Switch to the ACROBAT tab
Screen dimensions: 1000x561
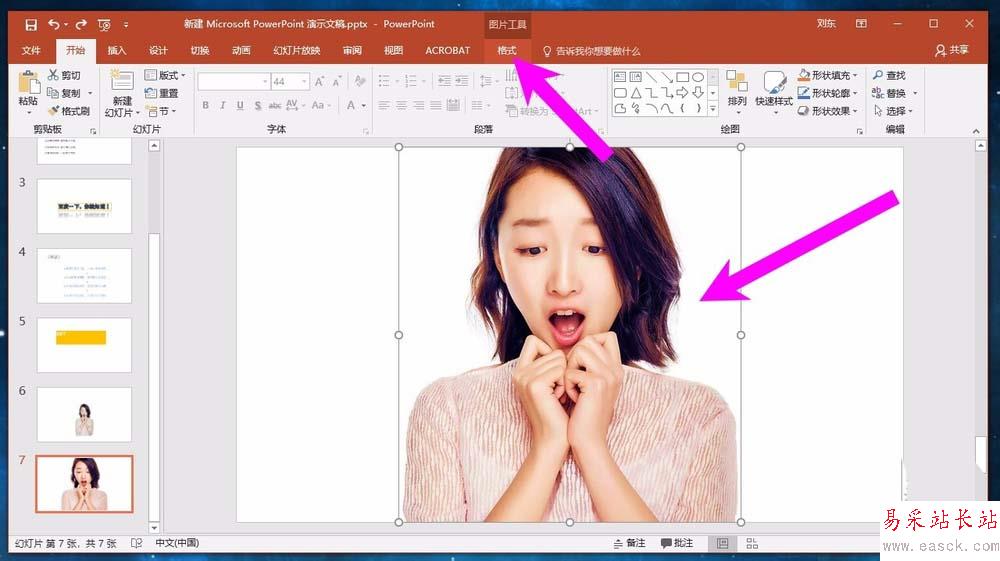pyautogui.click(x=448, y=50)
